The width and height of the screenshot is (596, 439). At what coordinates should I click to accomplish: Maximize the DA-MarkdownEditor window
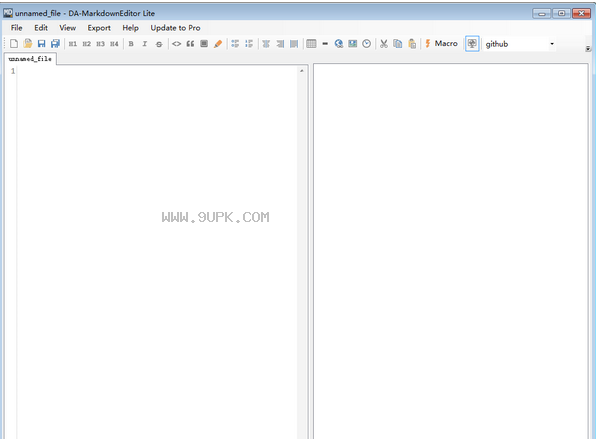pyautogui.click(x=561, y=14)
